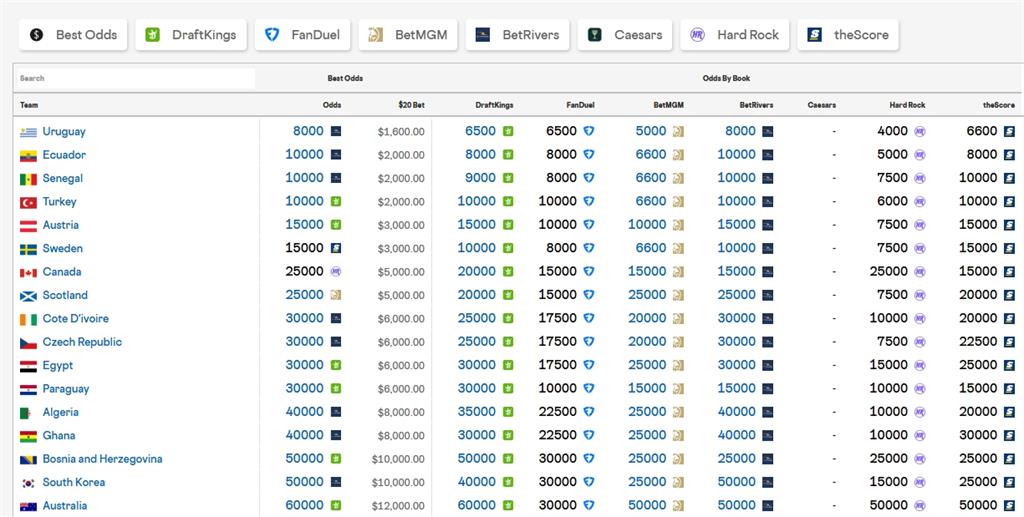Click the Scotland flag icon
The image size is (1024, 517).
point(28,296)
